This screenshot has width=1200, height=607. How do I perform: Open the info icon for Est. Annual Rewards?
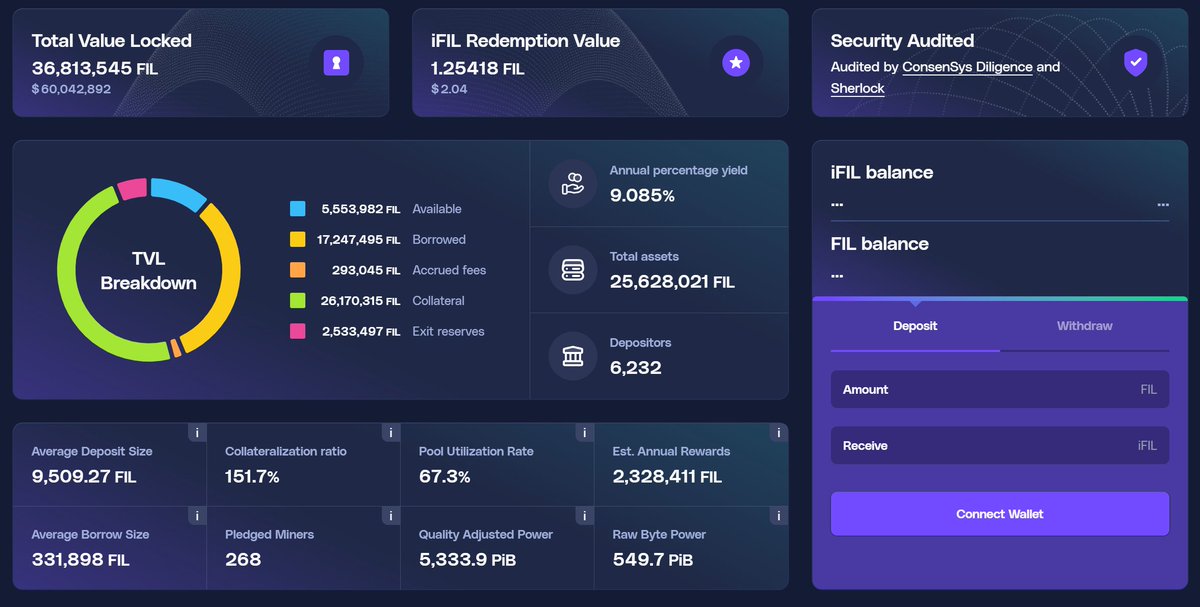click(x=778, y=432)
